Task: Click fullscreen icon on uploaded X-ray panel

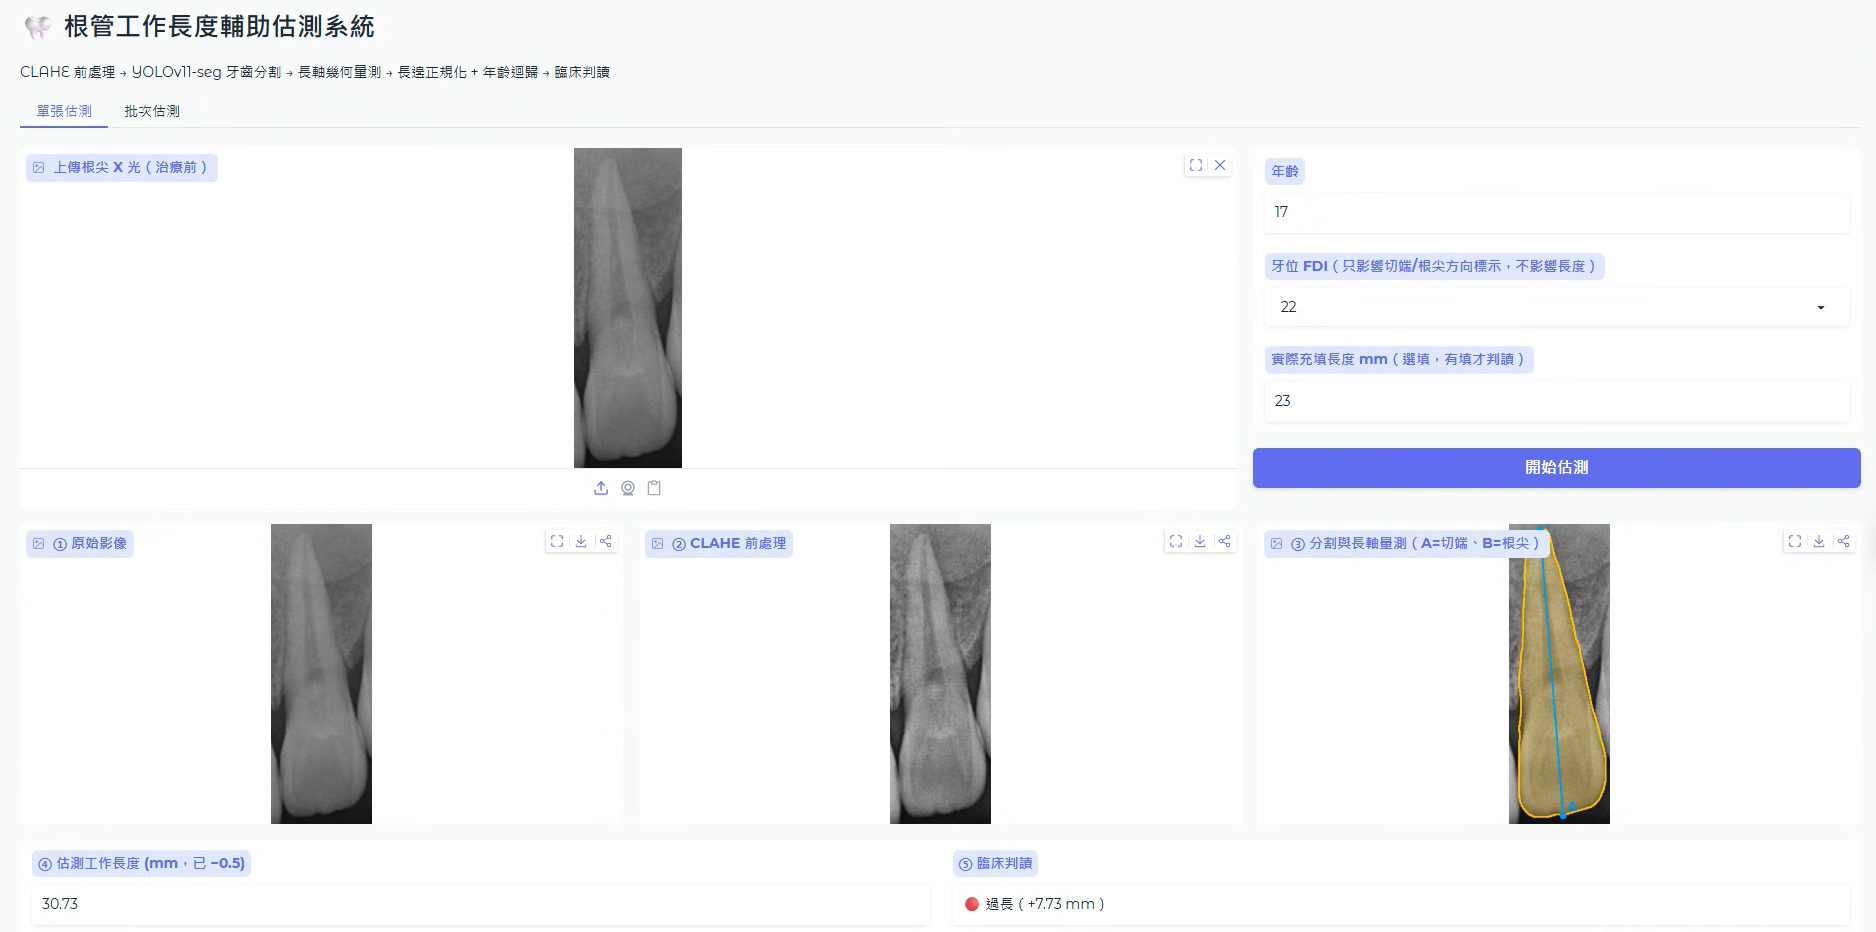Action: pos(1196,165)
